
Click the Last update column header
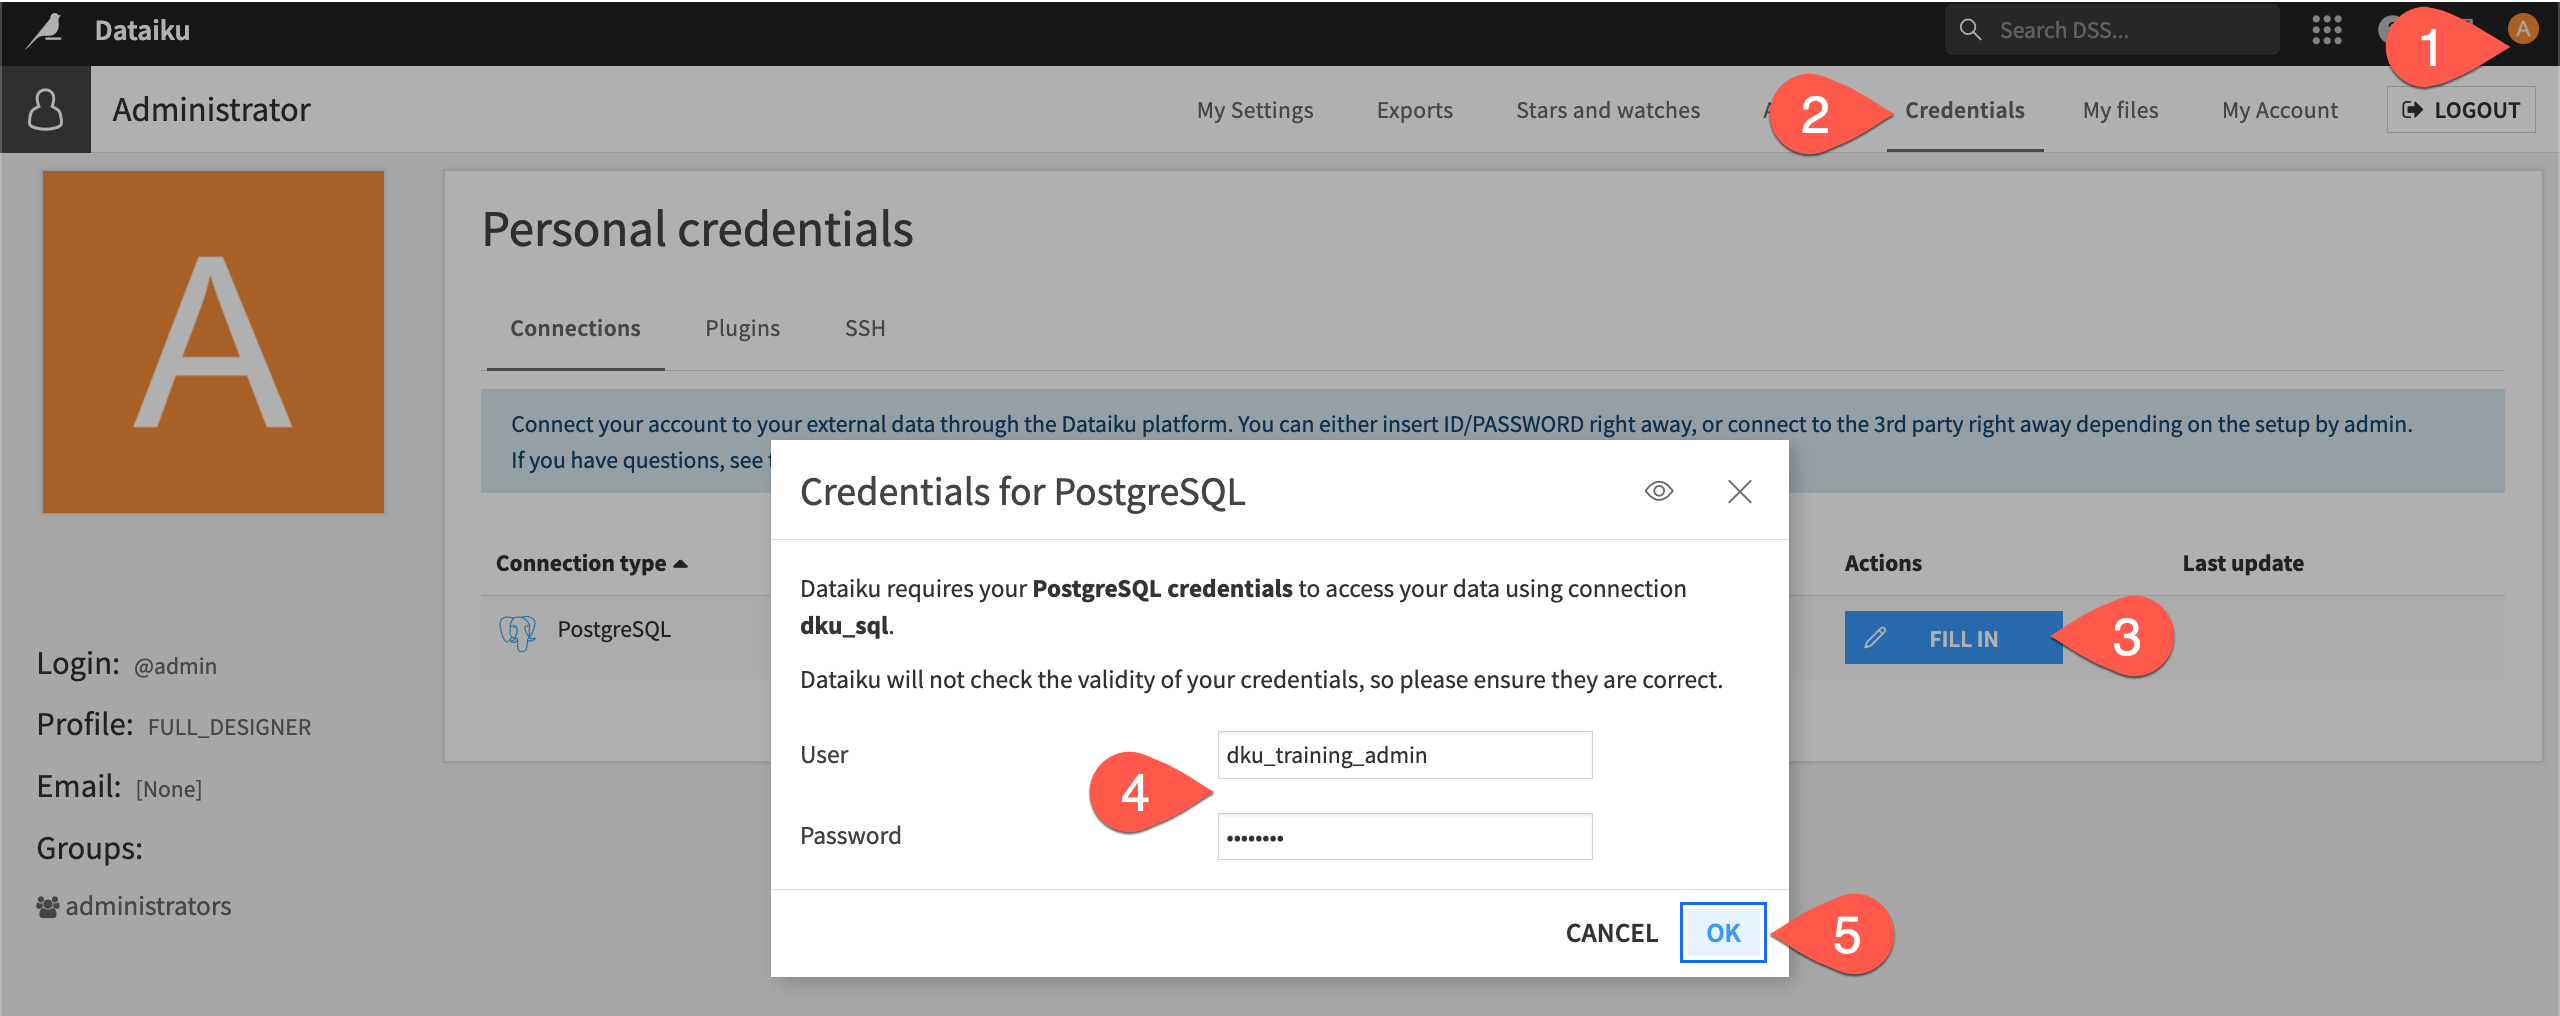pyautogui.click(x=2242, y=563)
